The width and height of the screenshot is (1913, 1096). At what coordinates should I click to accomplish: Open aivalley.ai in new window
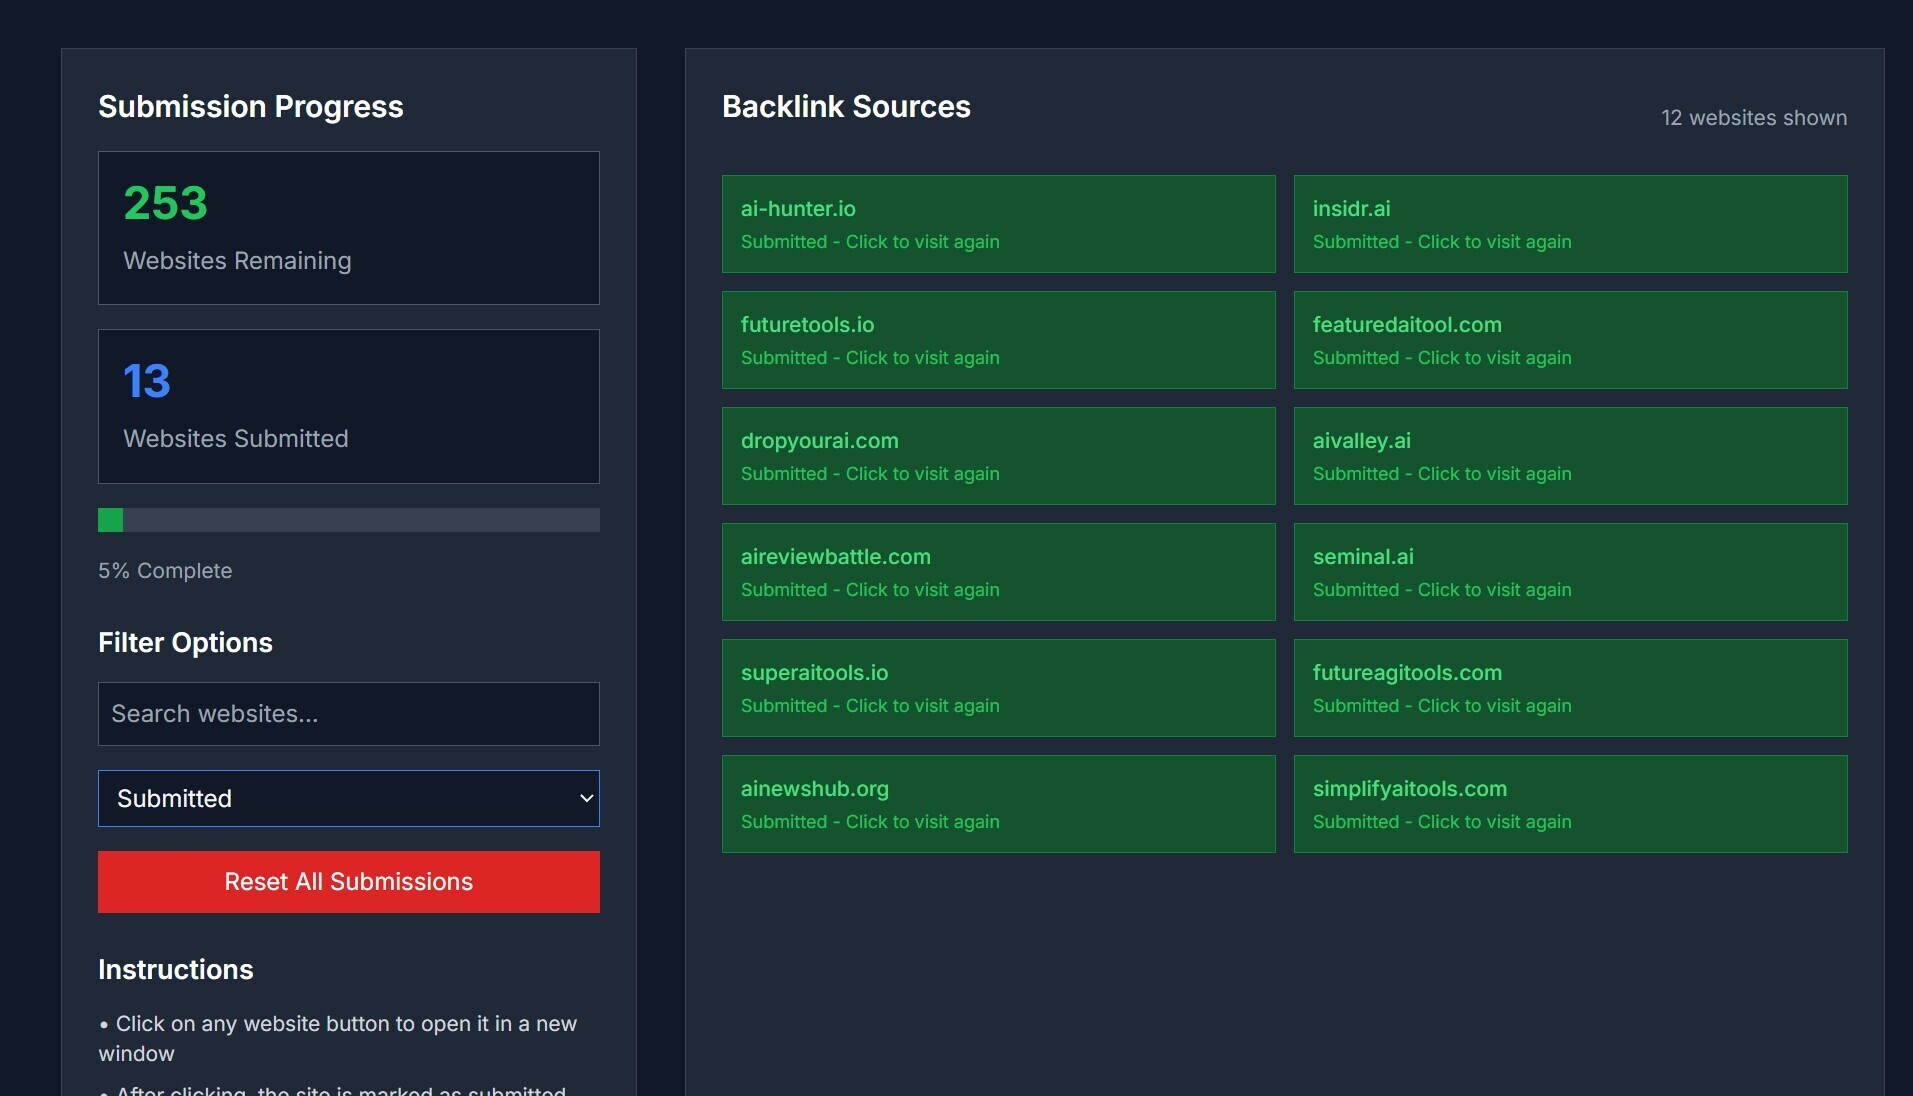(1570, 456)
